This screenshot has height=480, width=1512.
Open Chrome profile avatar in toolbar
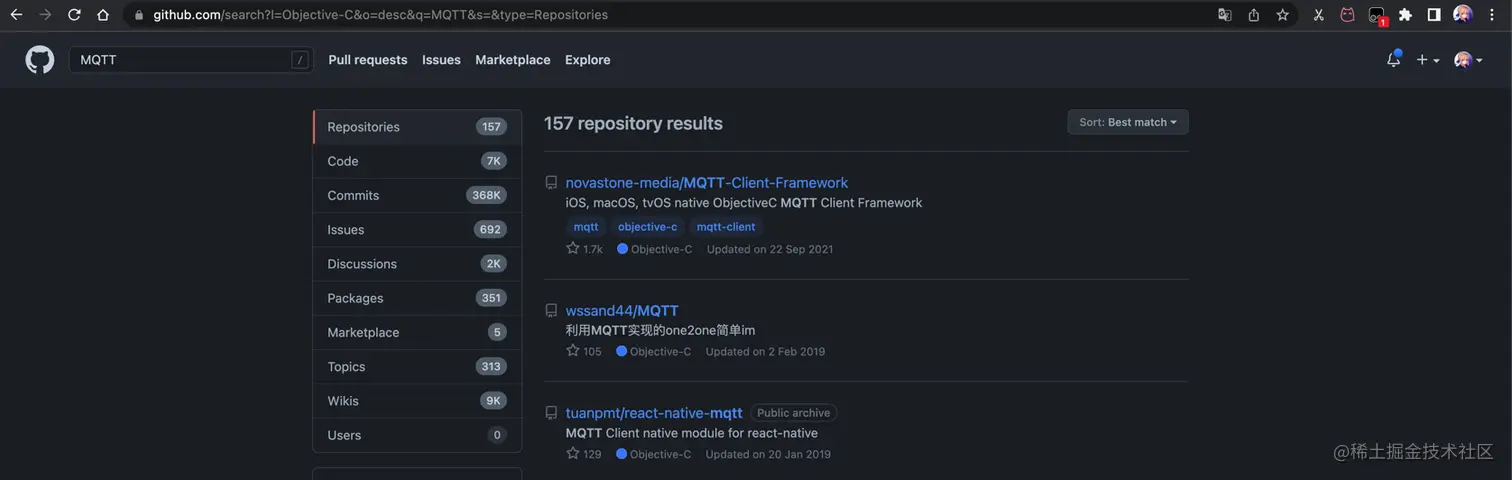point(1463,15)
